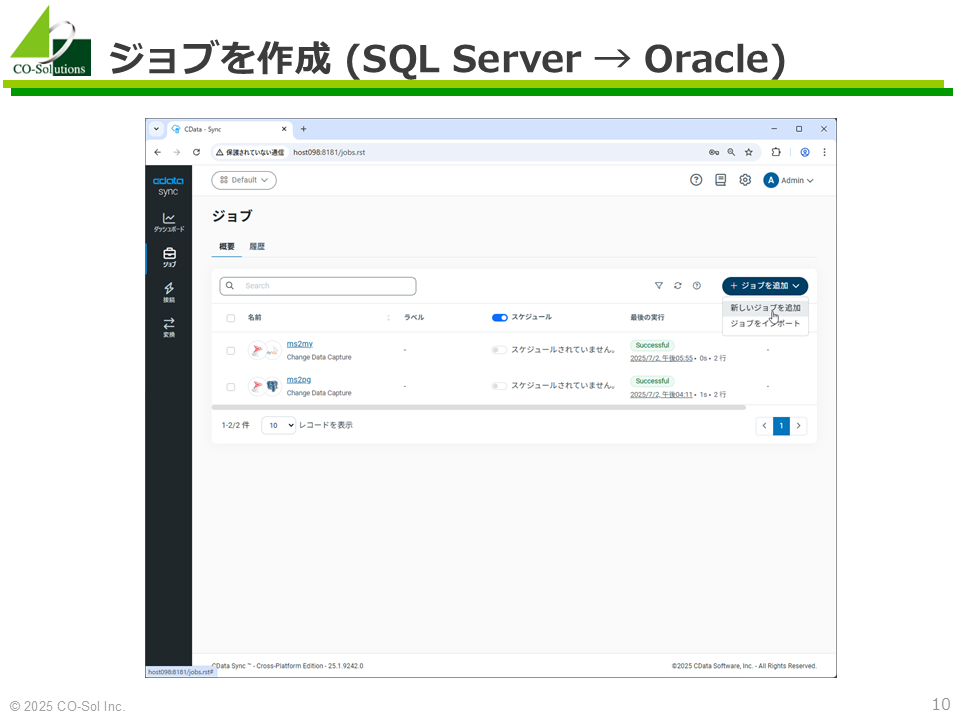
Task: Click the zoom magnifier icon in address bar
Action: (x=731, y=152)
